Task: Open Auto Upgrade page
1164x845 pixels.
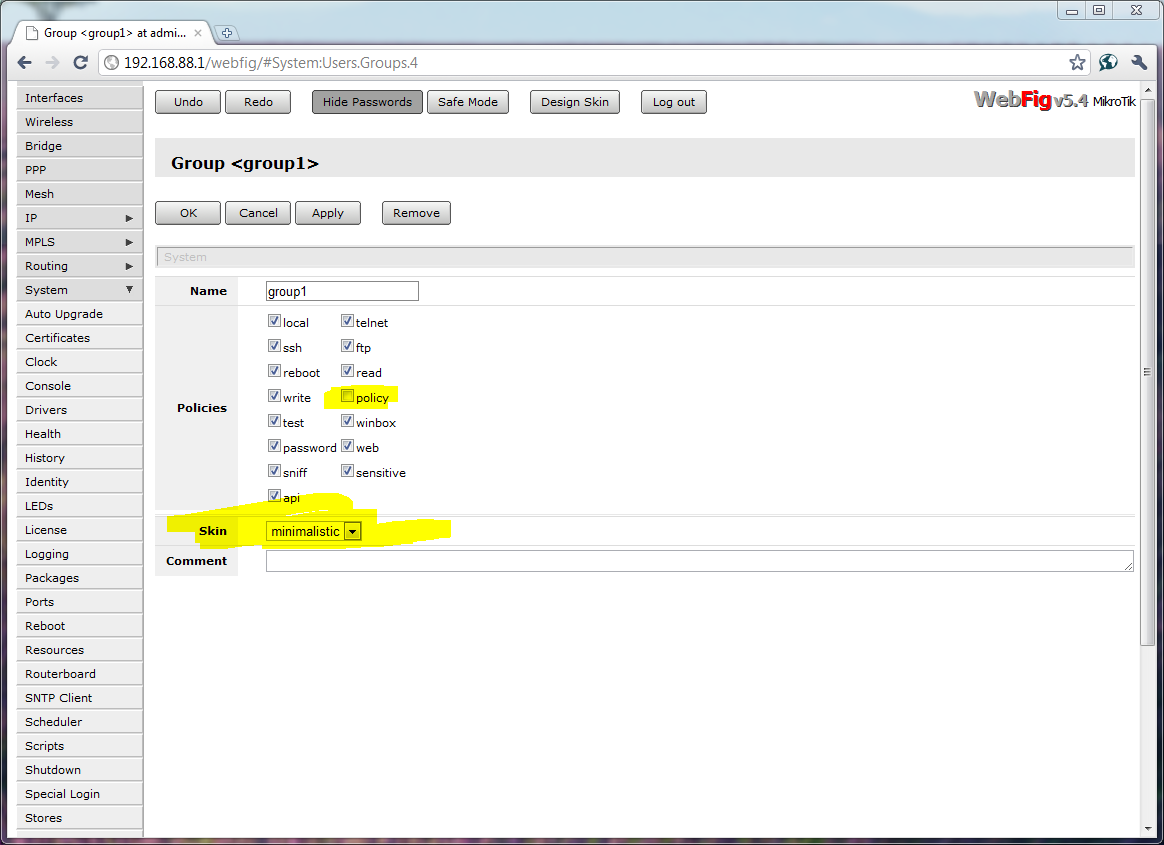Action: coord(79,314)
